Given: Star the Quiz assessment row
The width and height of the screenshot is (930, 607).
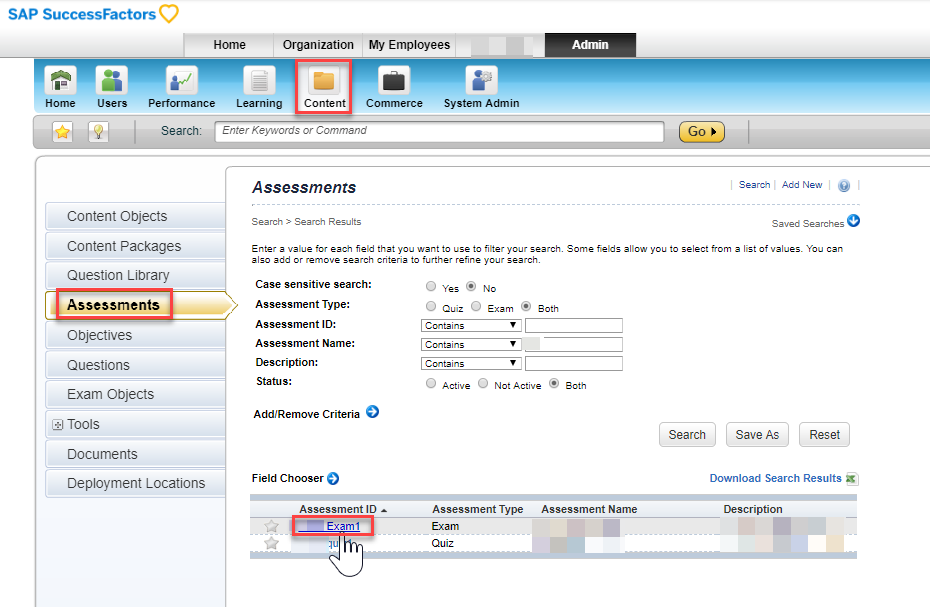Looking at the screenshot, I should tap(271, 543).
